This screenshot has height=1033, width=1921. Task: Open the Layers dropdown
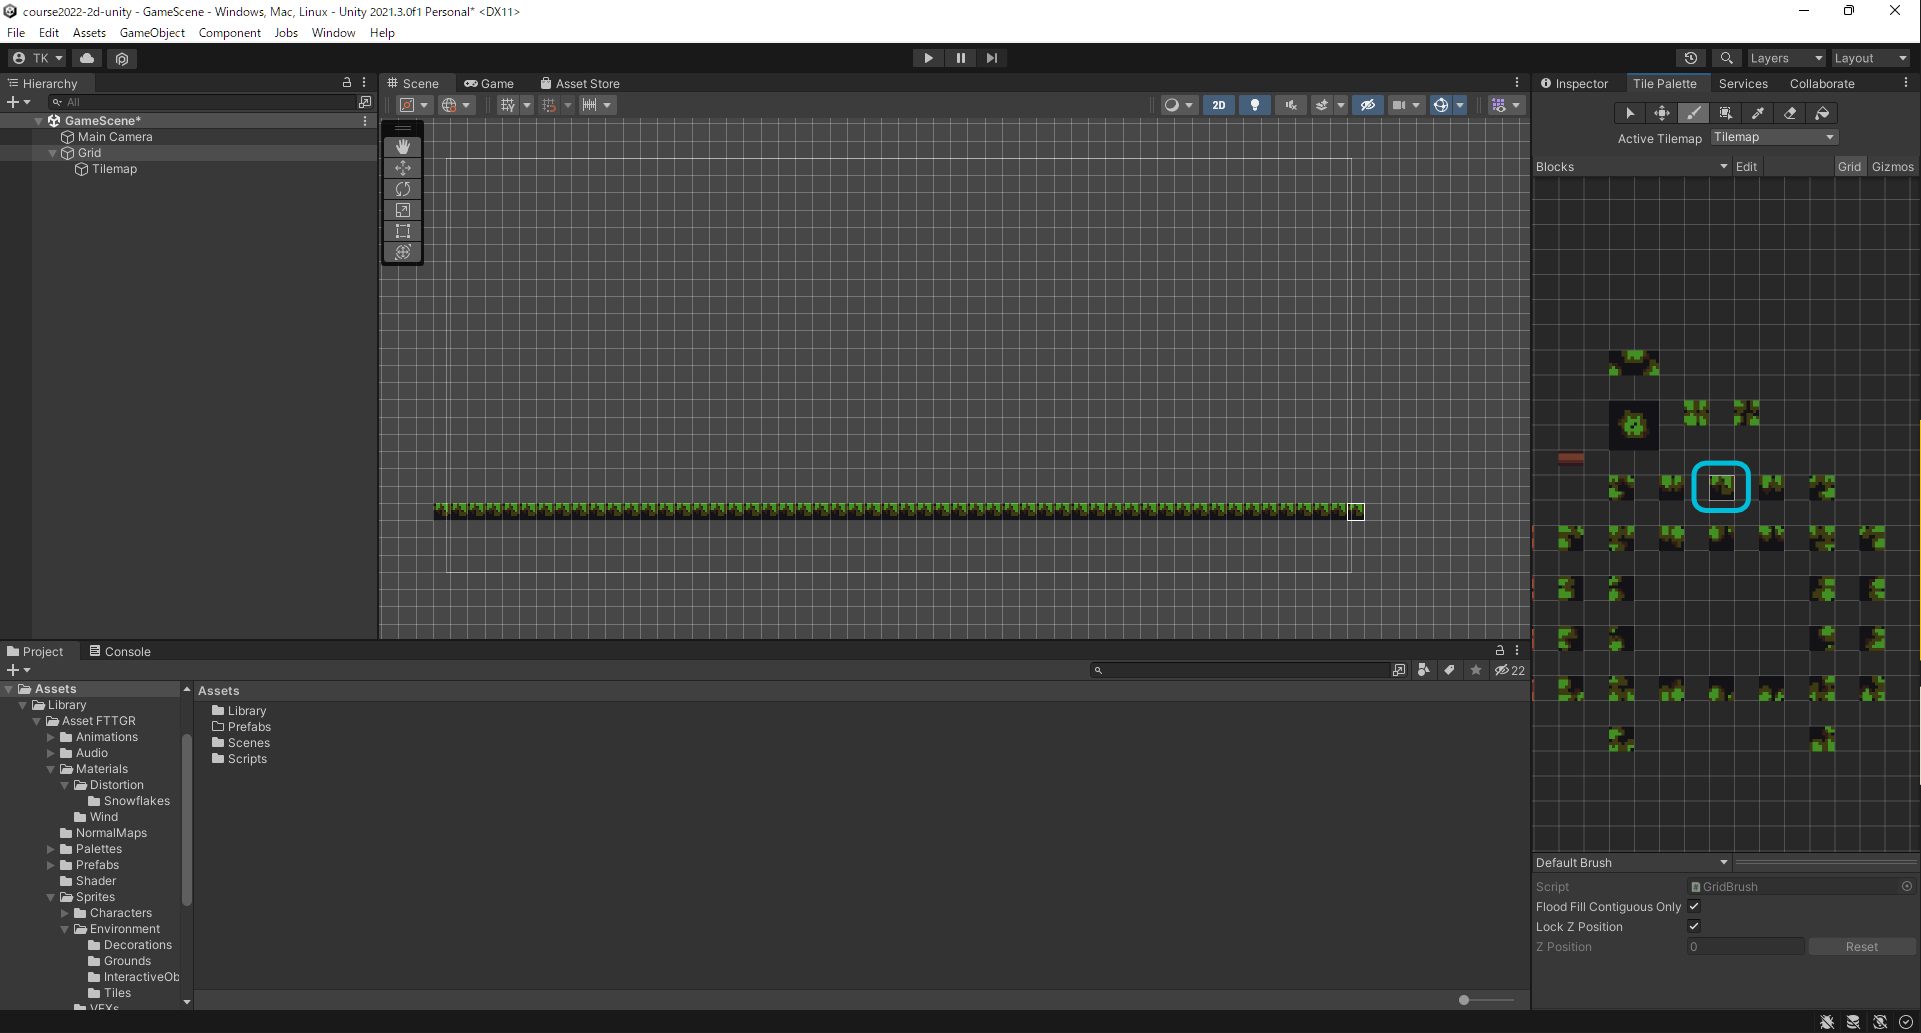[1786, 58]
